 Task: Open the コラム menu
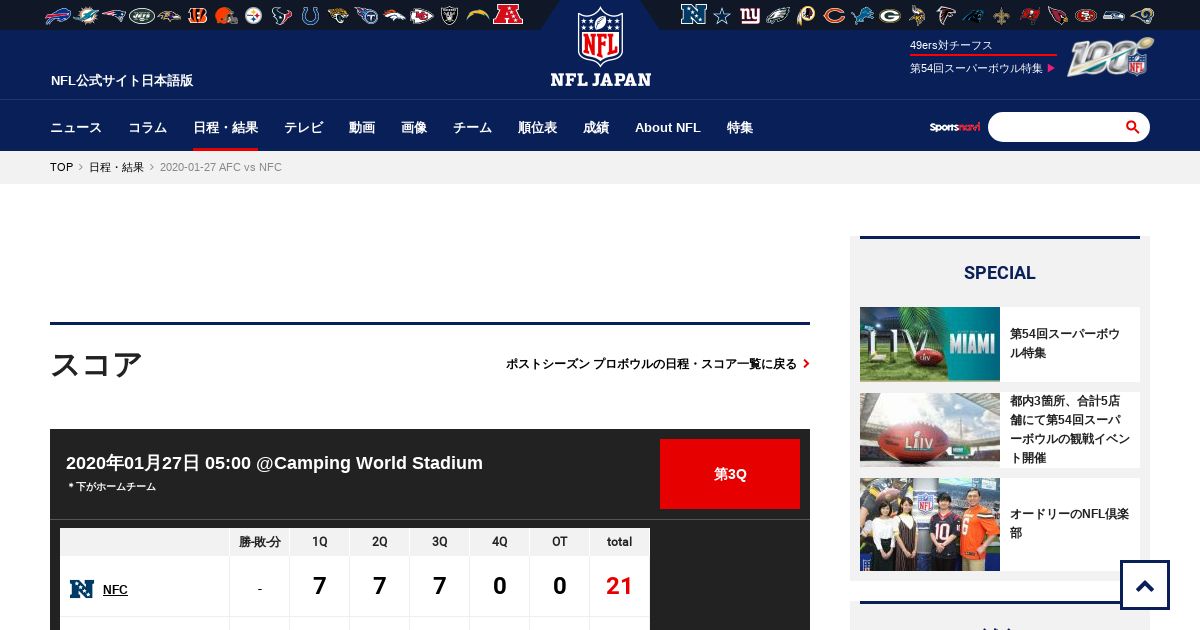click(x=147, y=127)
